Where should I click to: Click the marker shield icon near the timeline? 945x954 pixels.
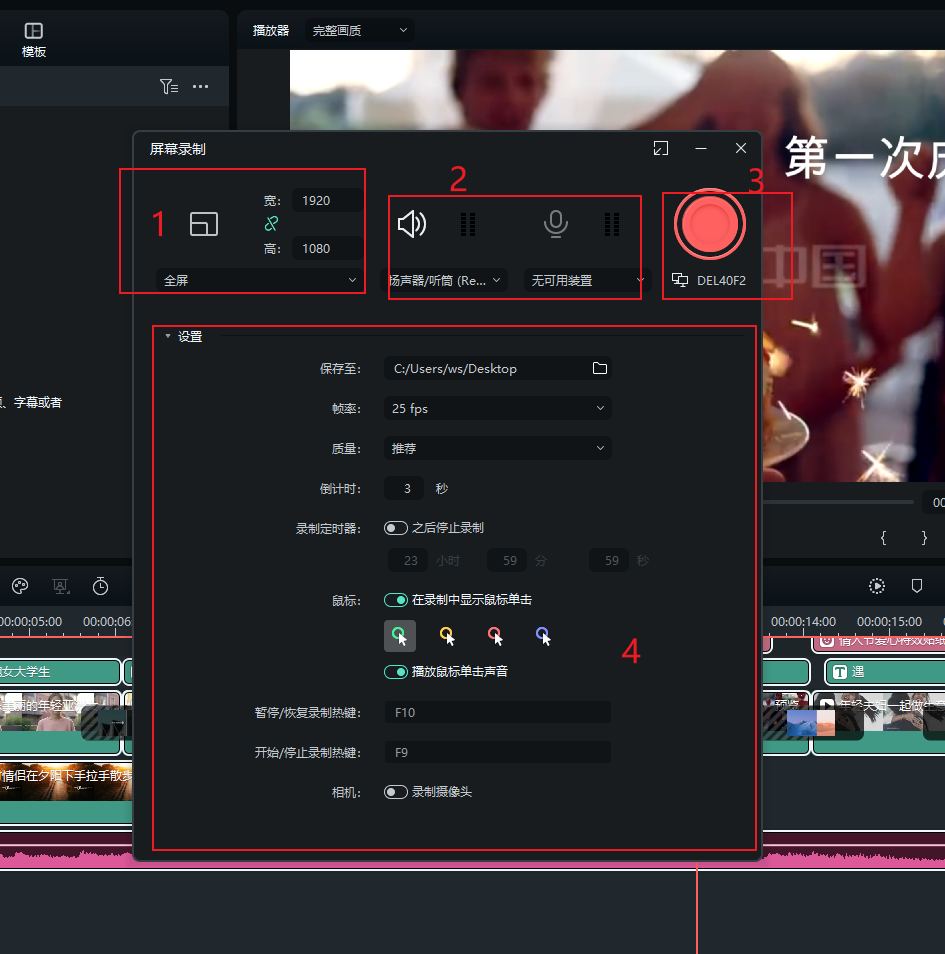pos(915,586)
